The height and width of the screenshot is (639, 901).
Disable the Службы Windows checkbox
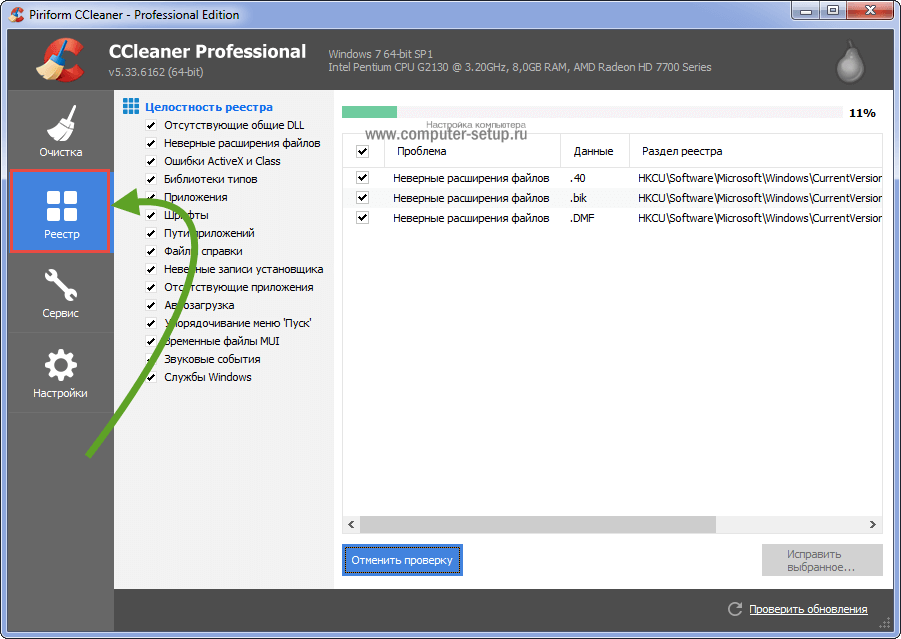click(151, 377)
